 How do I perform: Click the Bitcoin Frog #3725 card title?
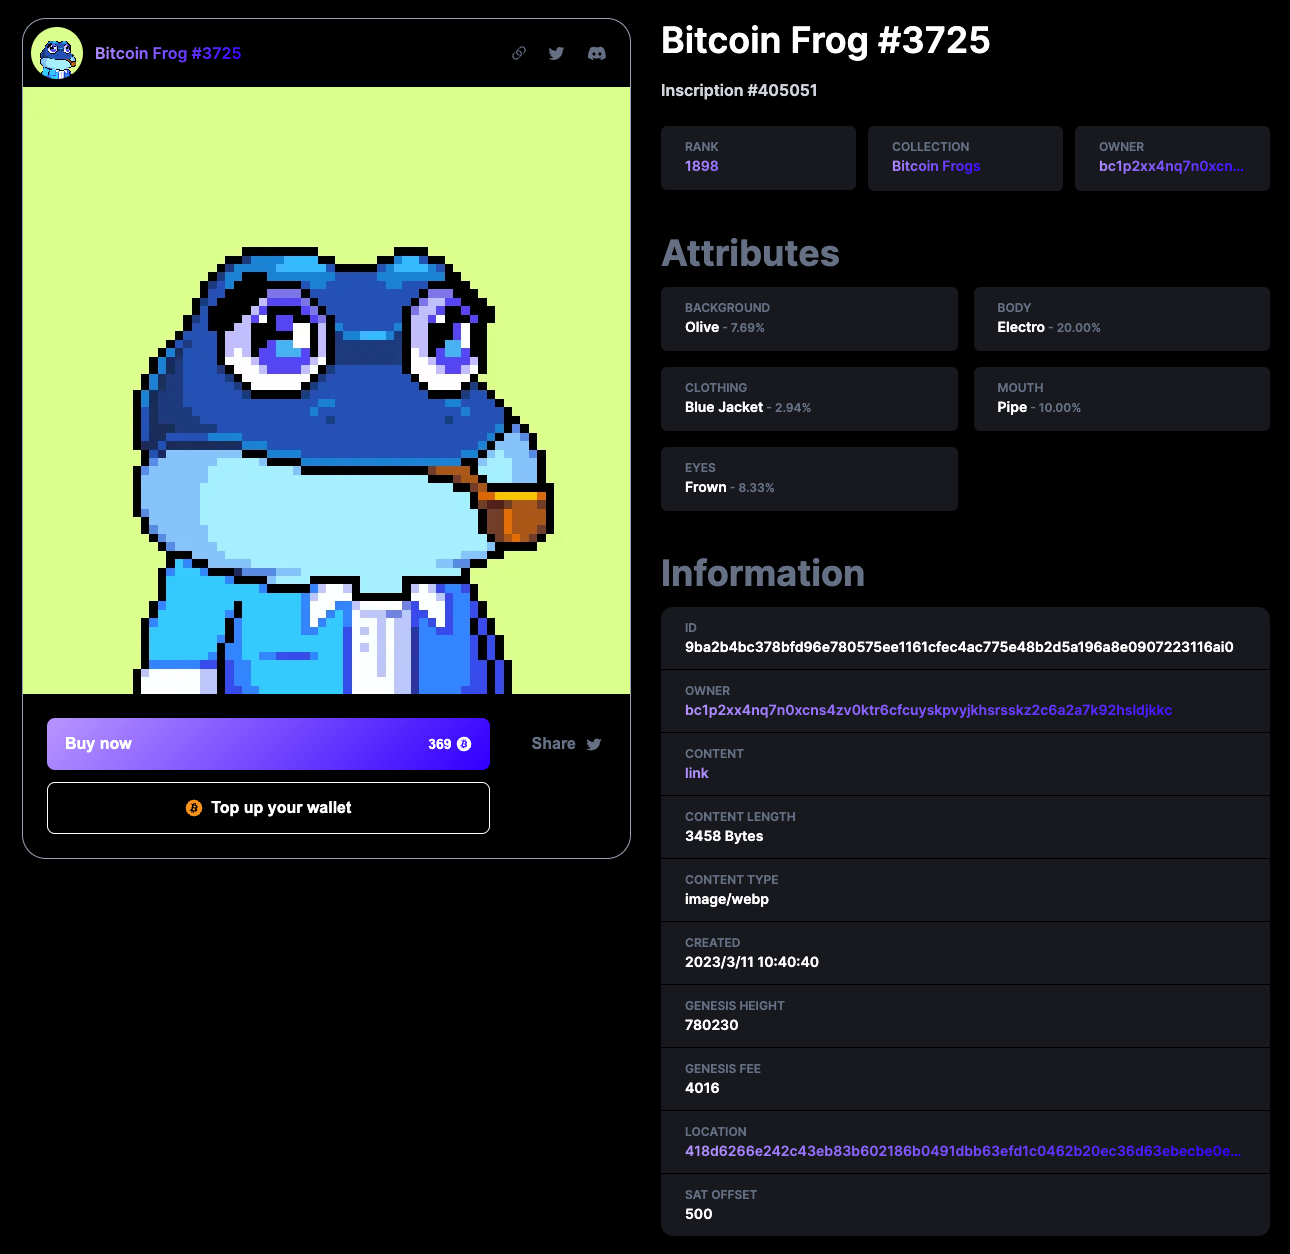[x=168, y=53]
